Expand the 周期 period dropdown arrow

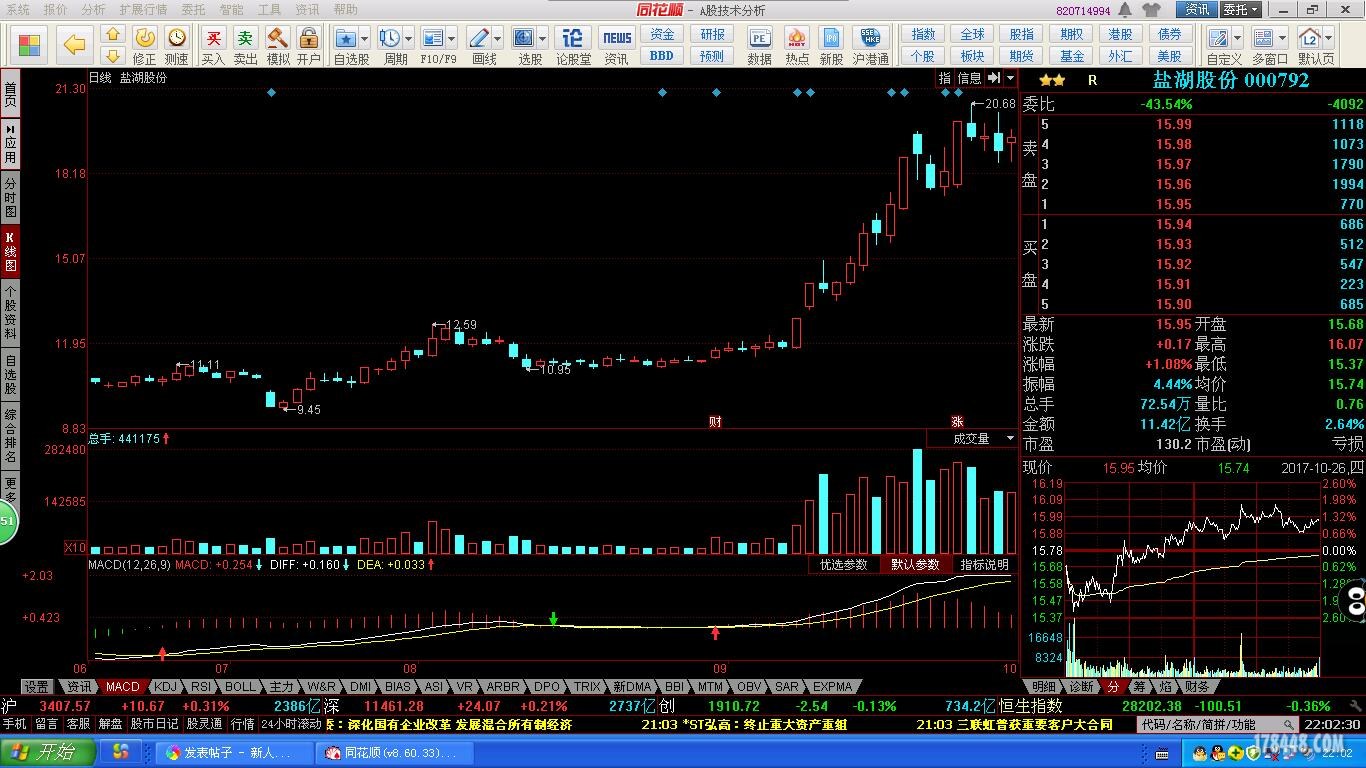point(408,39)
